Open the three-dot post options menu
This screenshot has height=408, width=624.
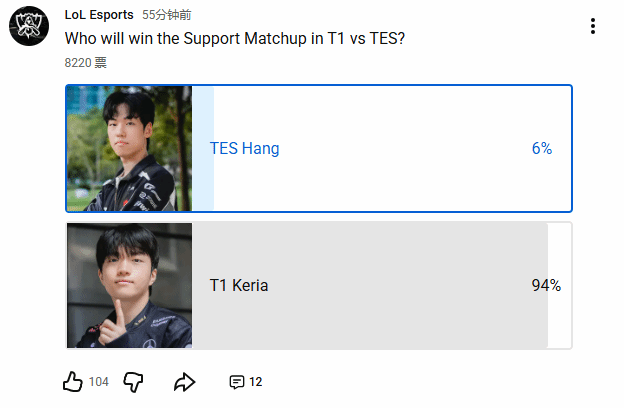pos(593,27)
